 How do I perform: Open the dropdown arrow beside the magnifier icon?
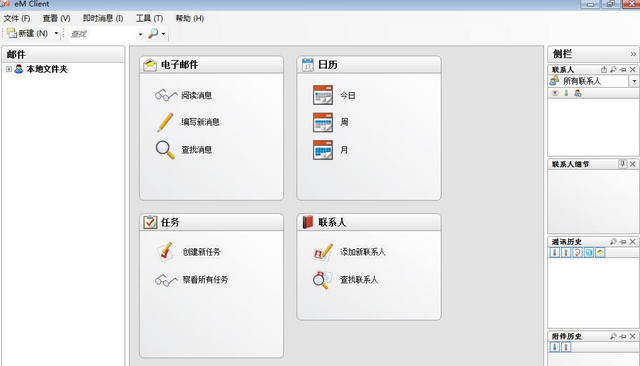pos(163,34)
